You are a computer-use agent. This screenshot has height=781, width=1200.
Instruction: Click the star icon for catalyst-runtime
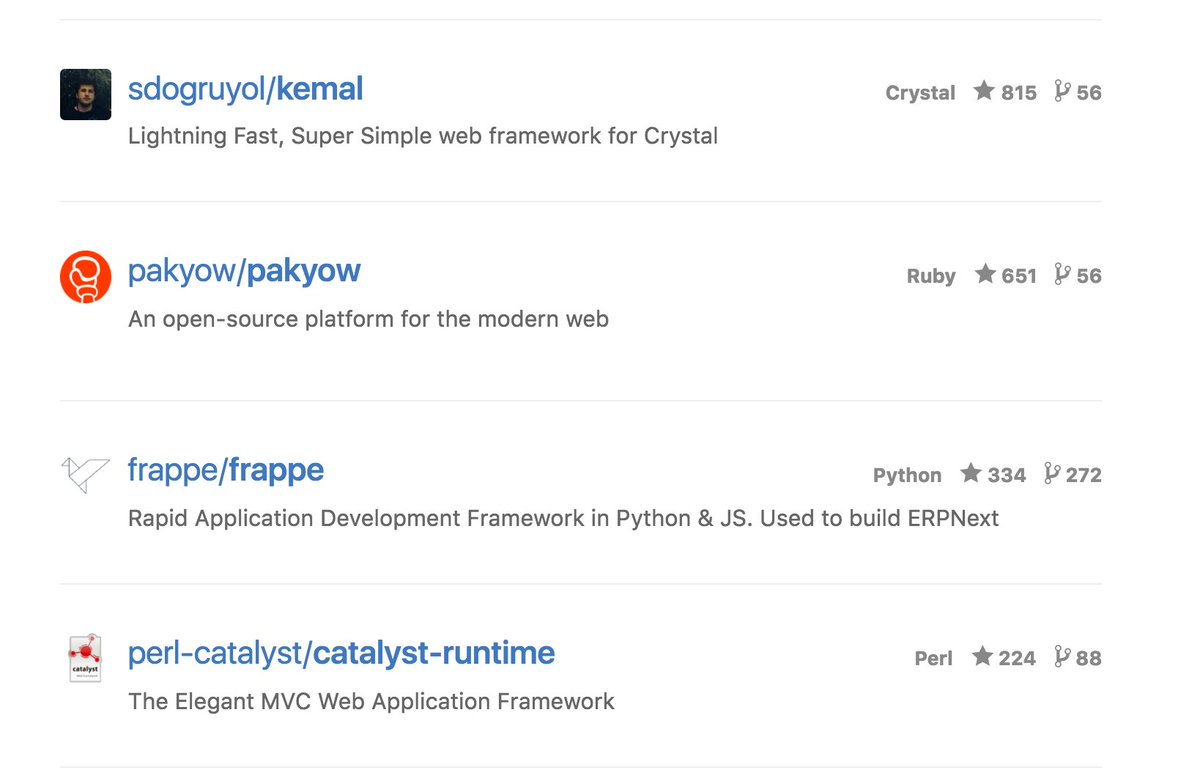point(983,656)
